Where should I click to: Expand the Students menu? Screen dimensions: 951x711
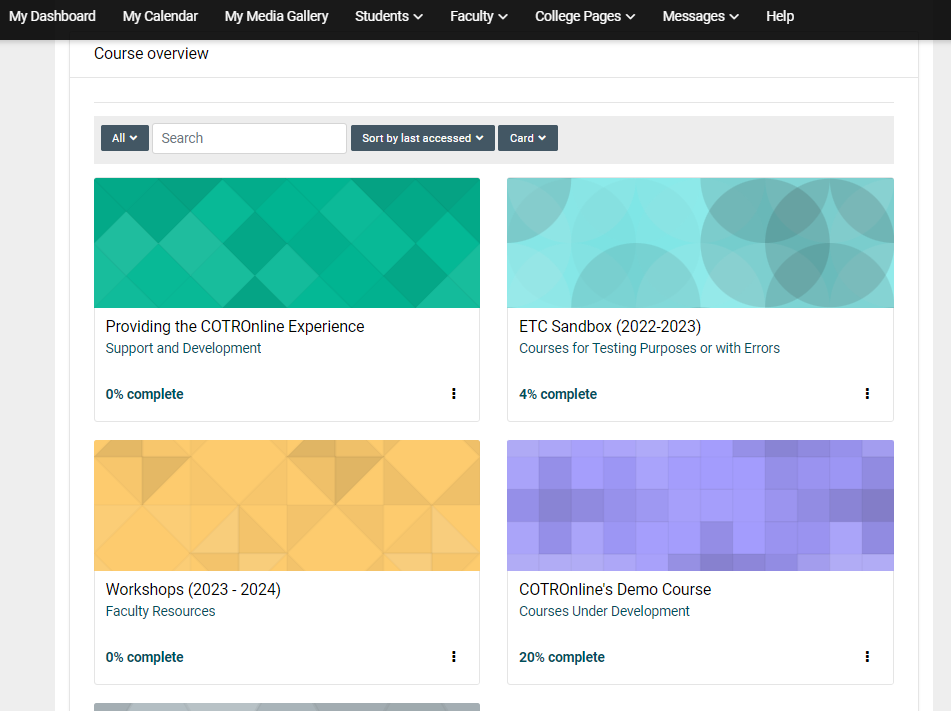point(389,16)
